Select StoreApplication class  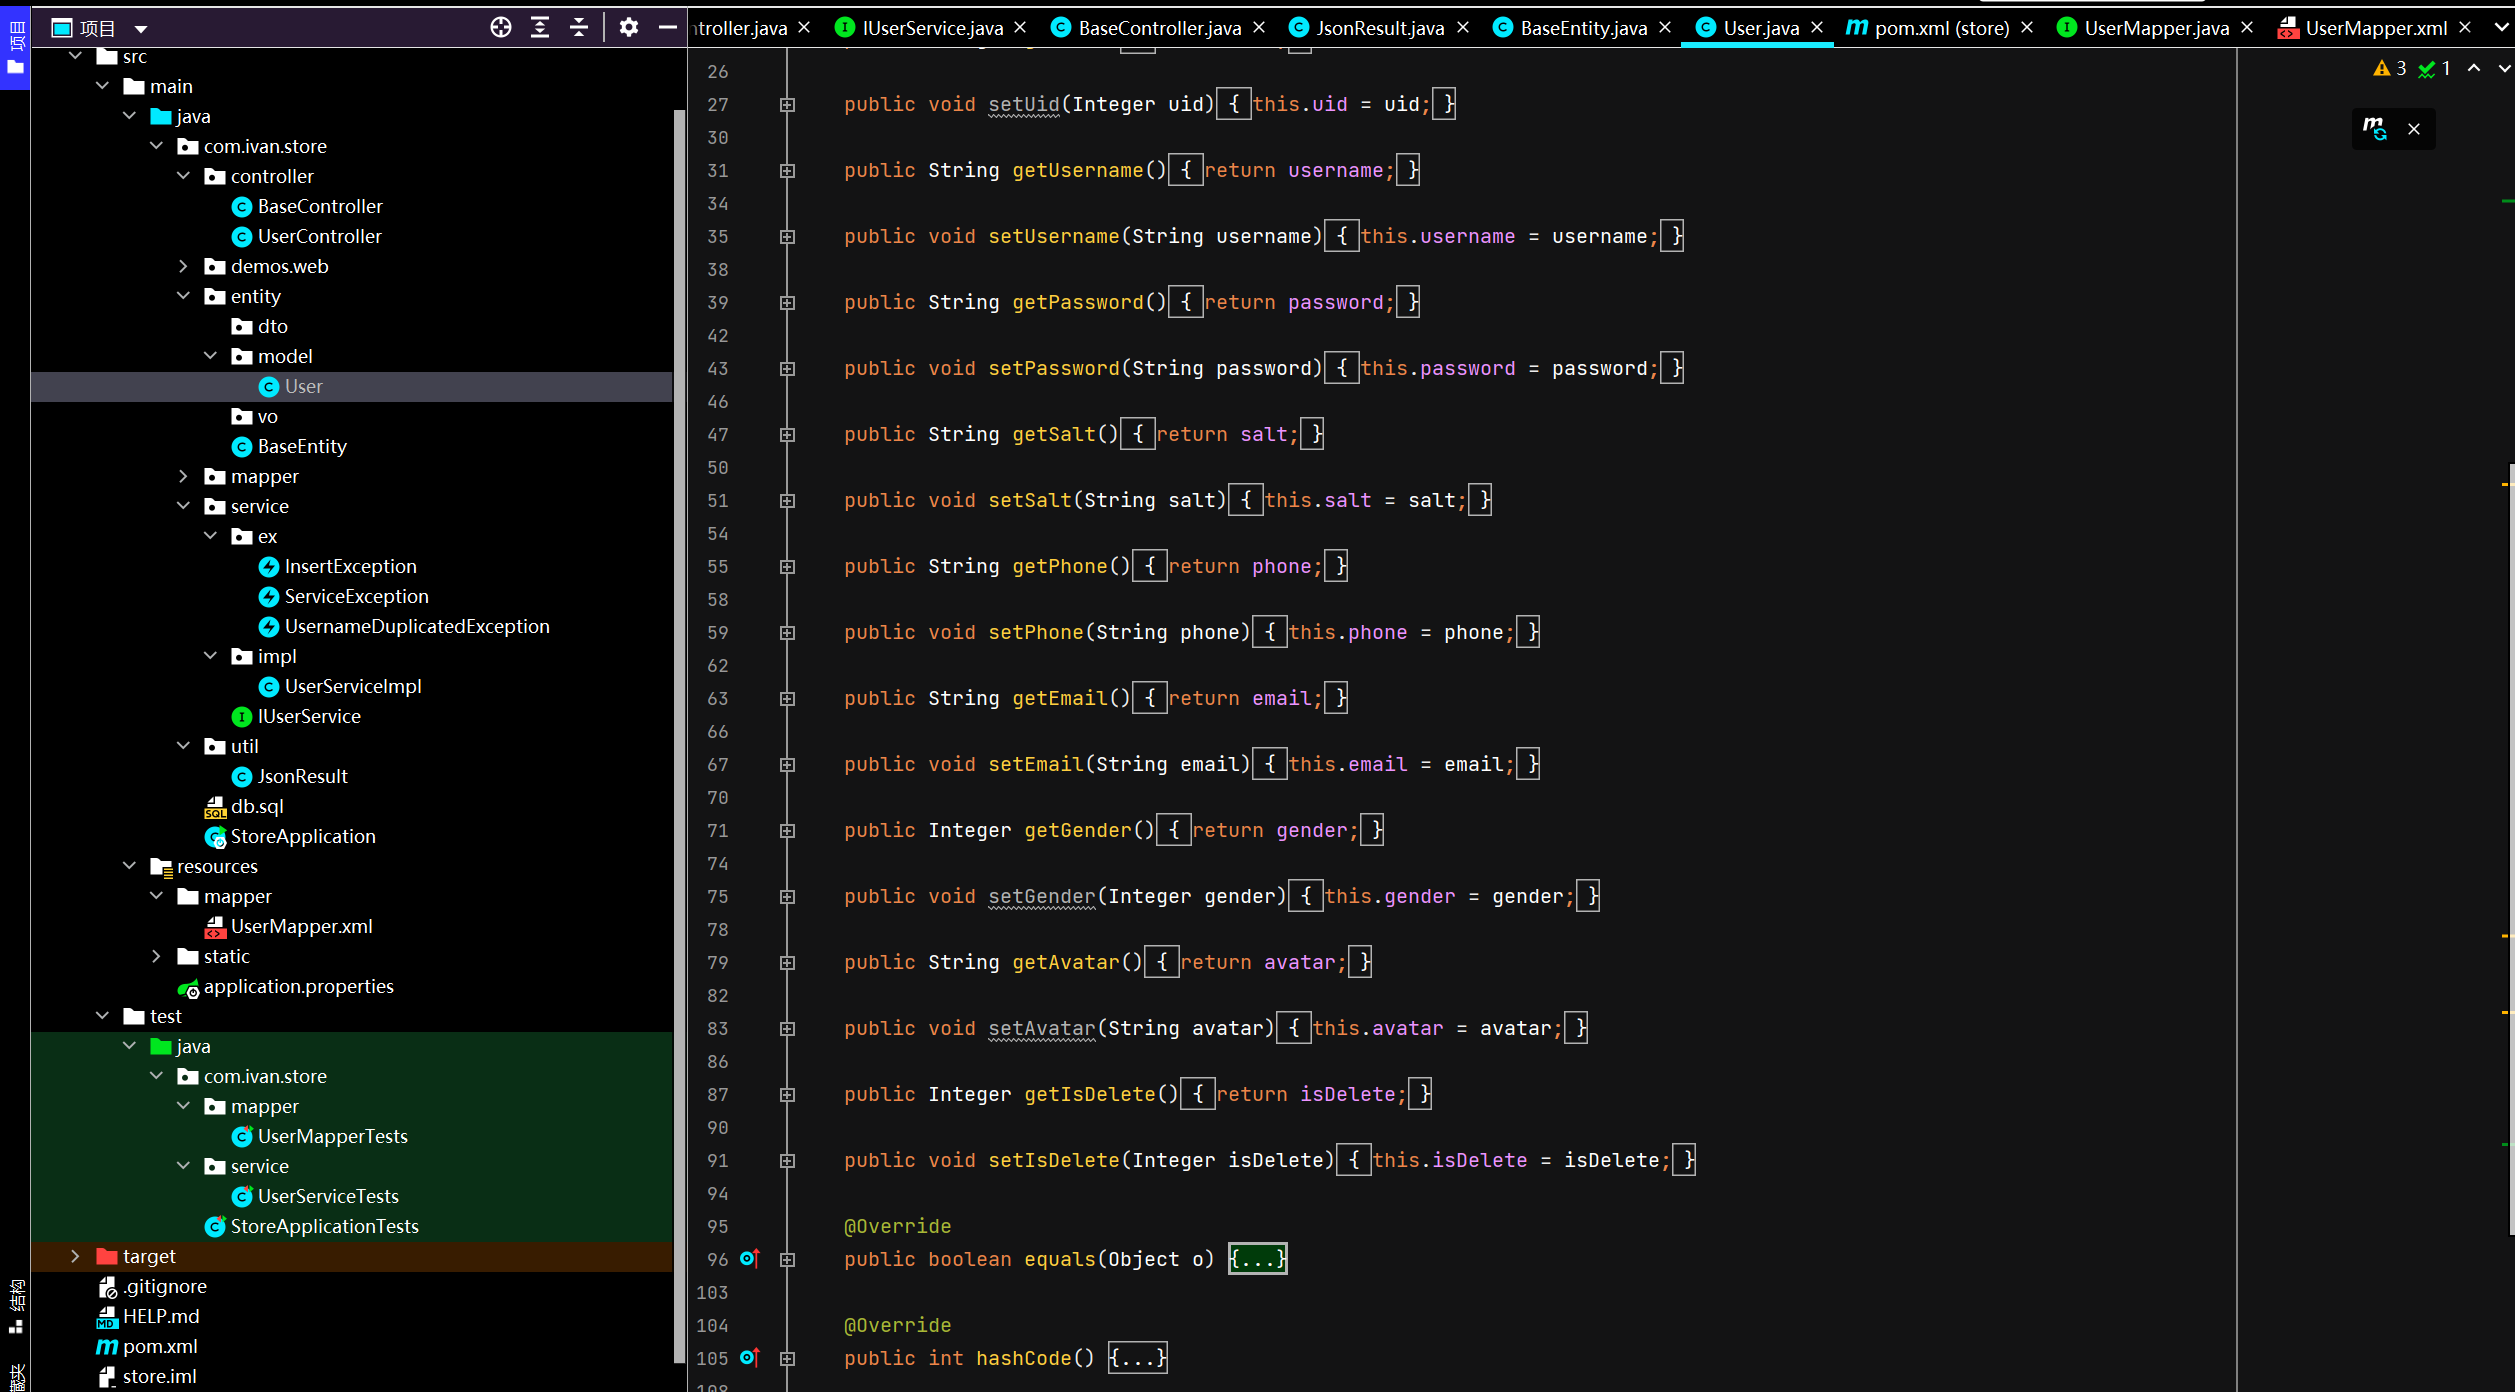point(303,836)
